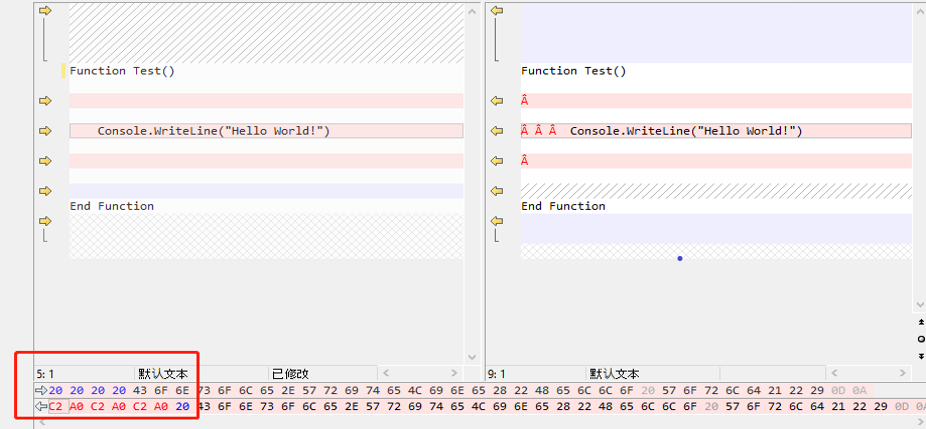Click '43' byte in top hex row
This screenshot has height=429, width=926.
(x=140, y=391)
